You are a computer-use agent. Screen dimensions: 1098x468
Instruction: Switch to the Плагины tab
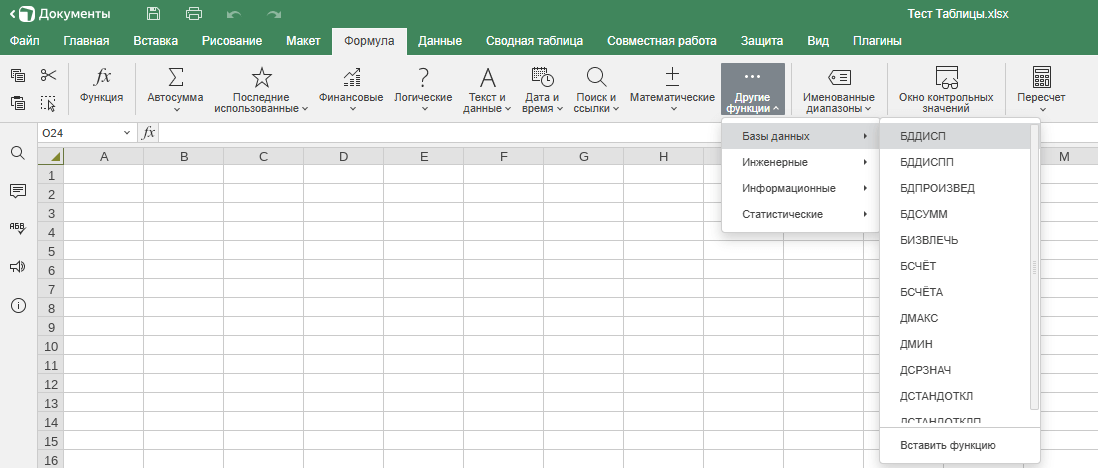[877, 41]
